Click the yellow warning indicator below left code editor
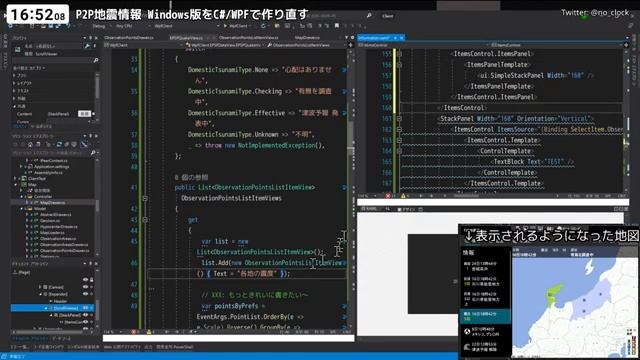 [149, 332]
